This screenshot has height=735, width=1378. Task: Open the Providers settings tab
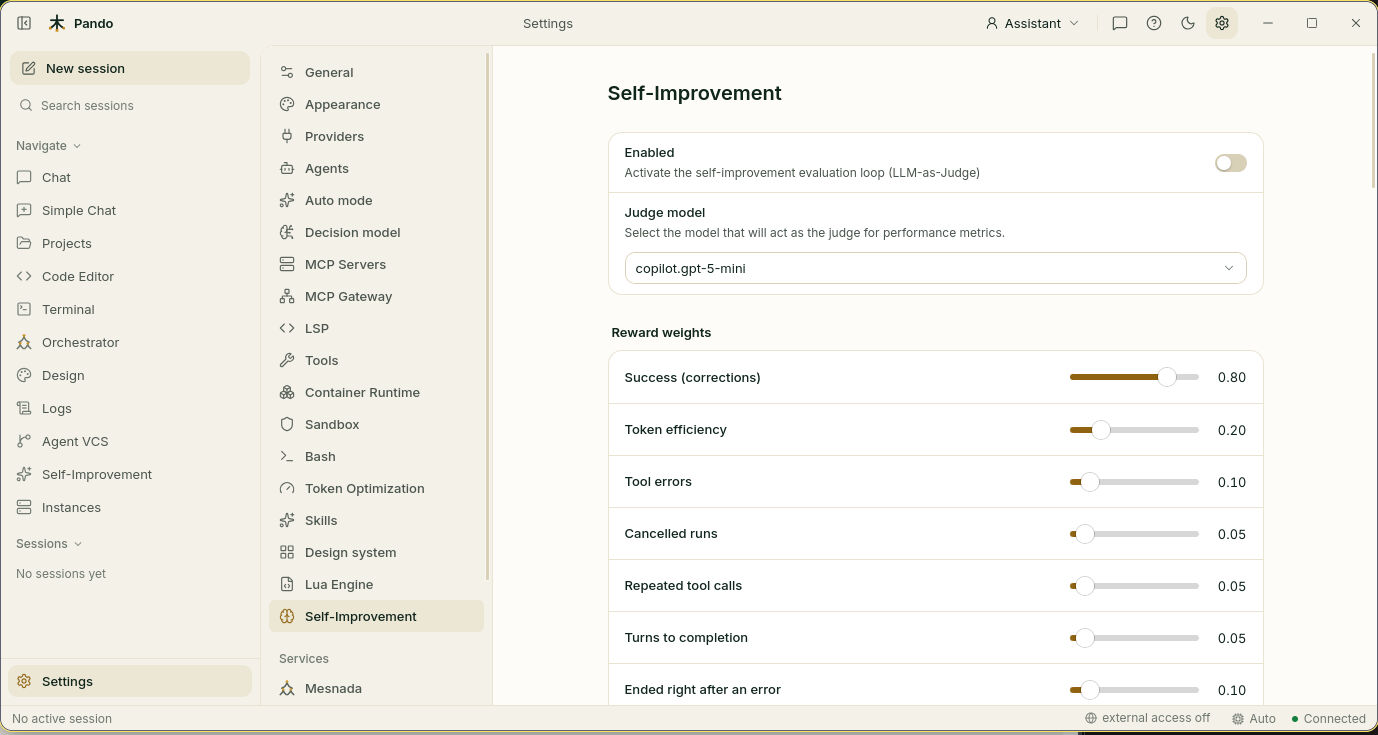pyautogui.click(x=376, y=136)
